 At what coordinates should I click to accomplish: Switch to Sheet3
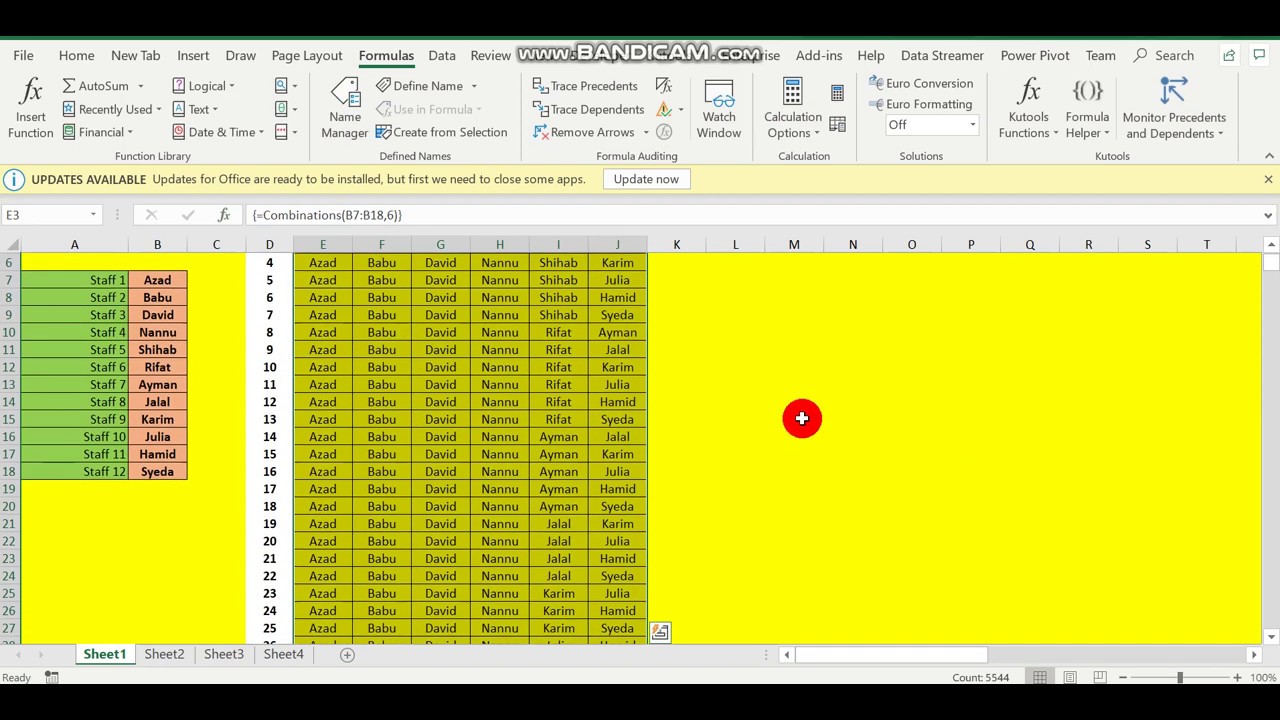[224, 654]
